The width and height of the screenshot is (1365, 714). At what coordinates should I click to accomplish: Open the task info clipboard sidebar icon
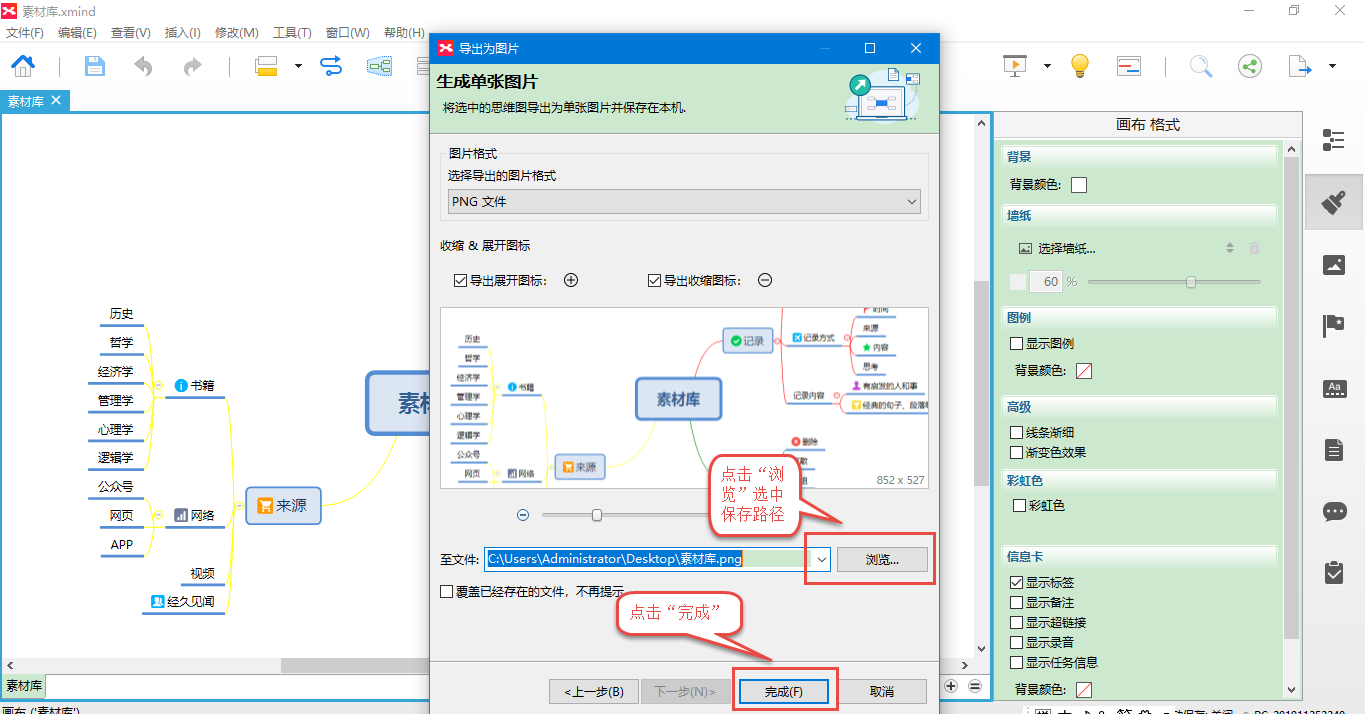(x=1333, y=572)
